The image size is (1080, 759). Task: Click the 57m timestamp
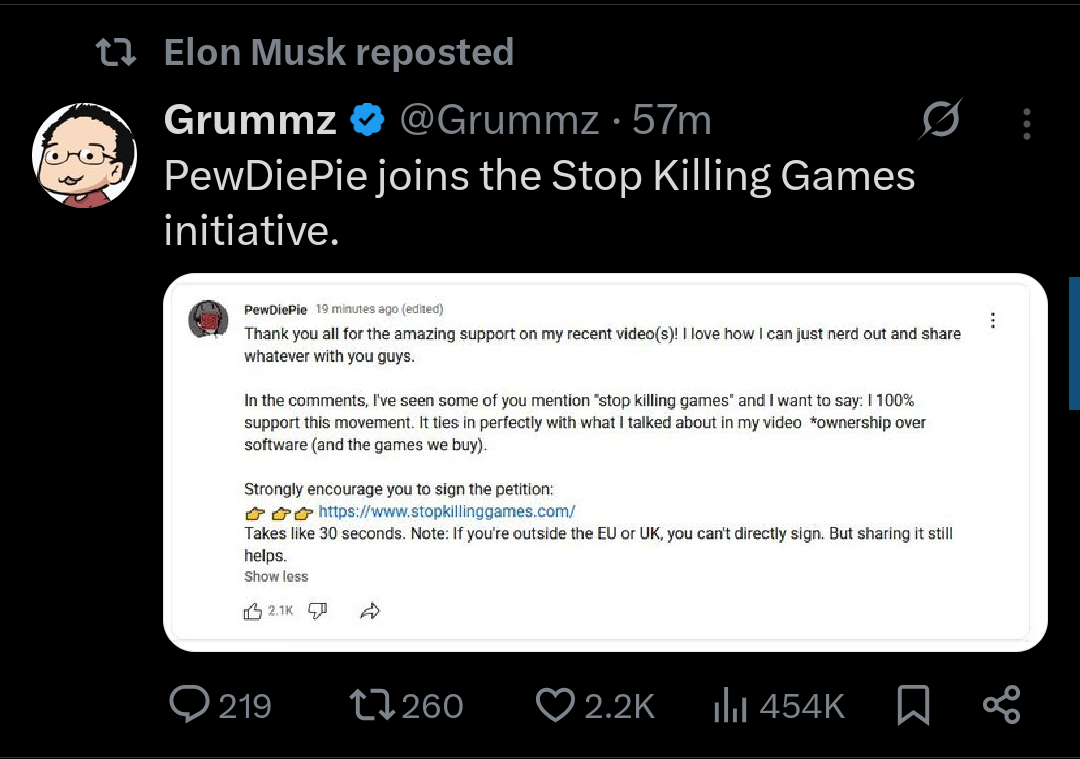click(x=672, y=120)
